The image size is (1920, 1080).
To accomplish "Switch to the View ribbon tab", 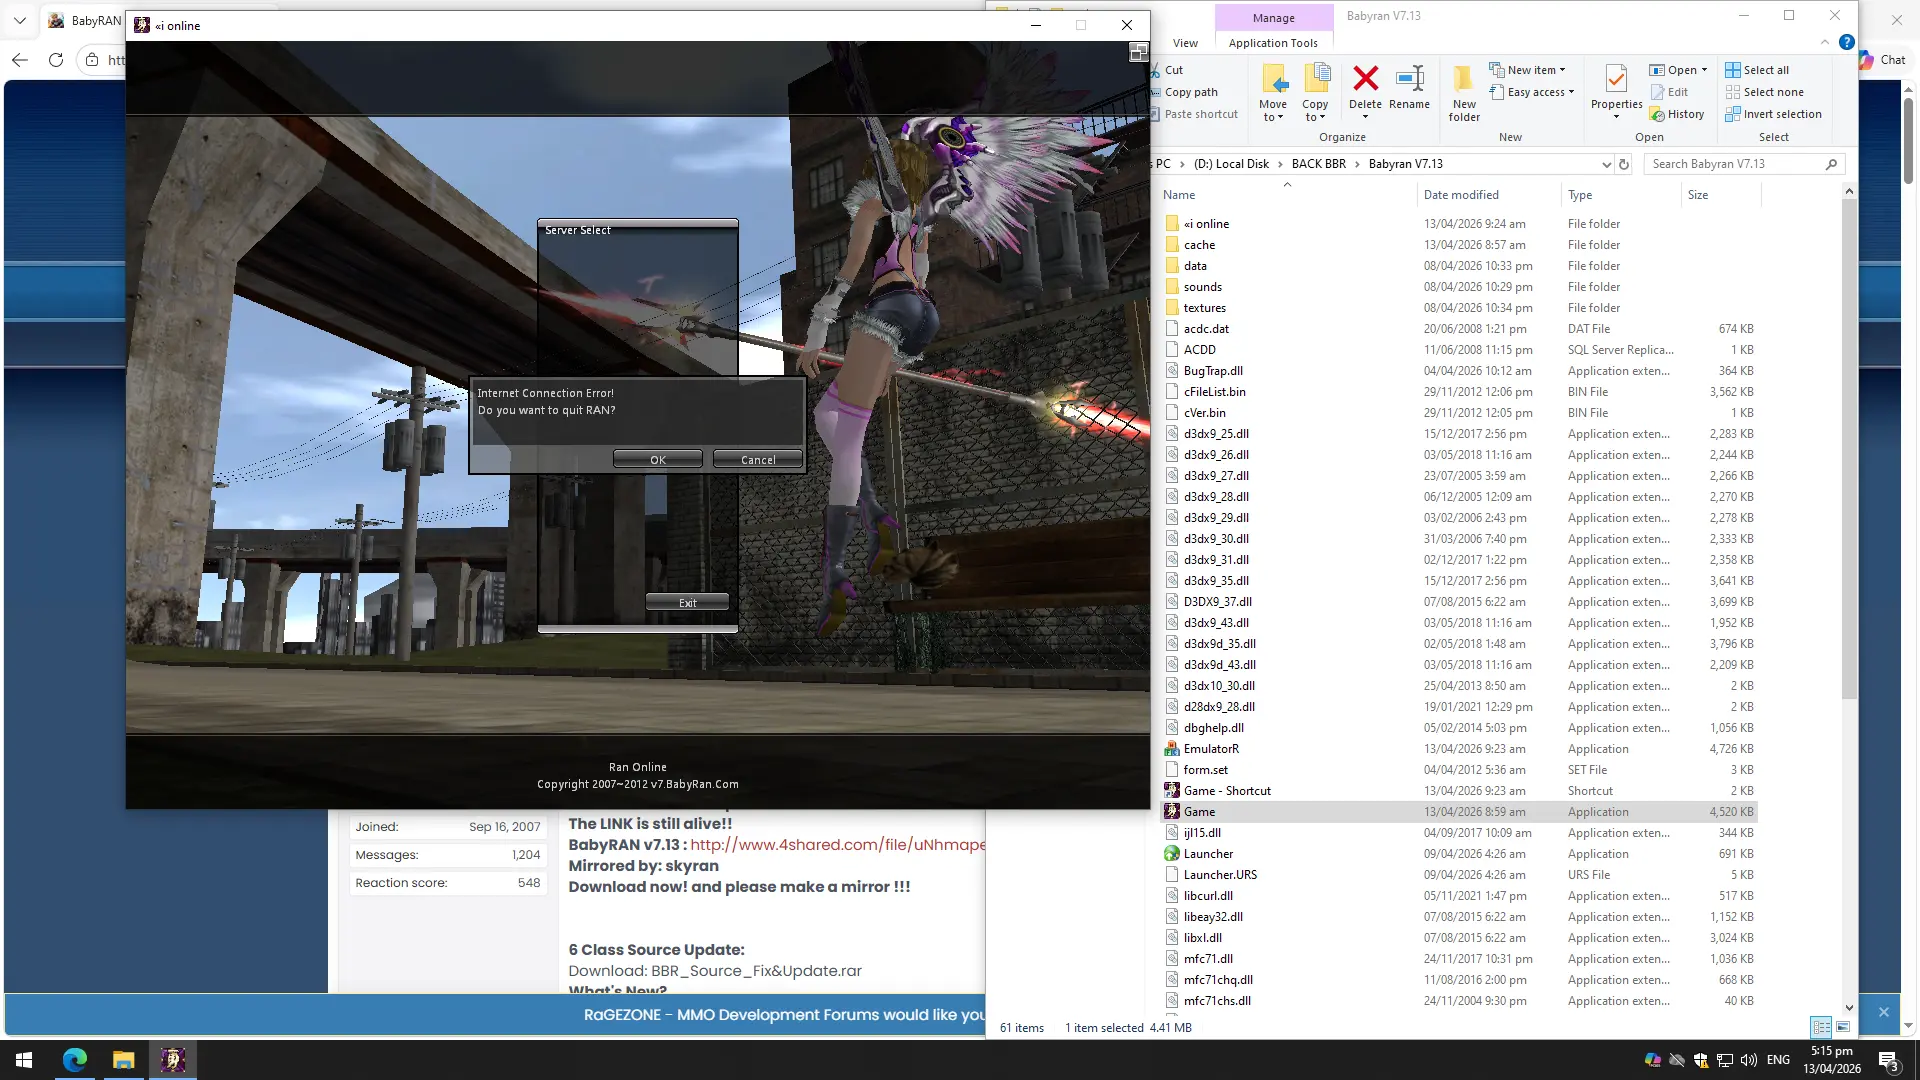I will (1185, 43).
